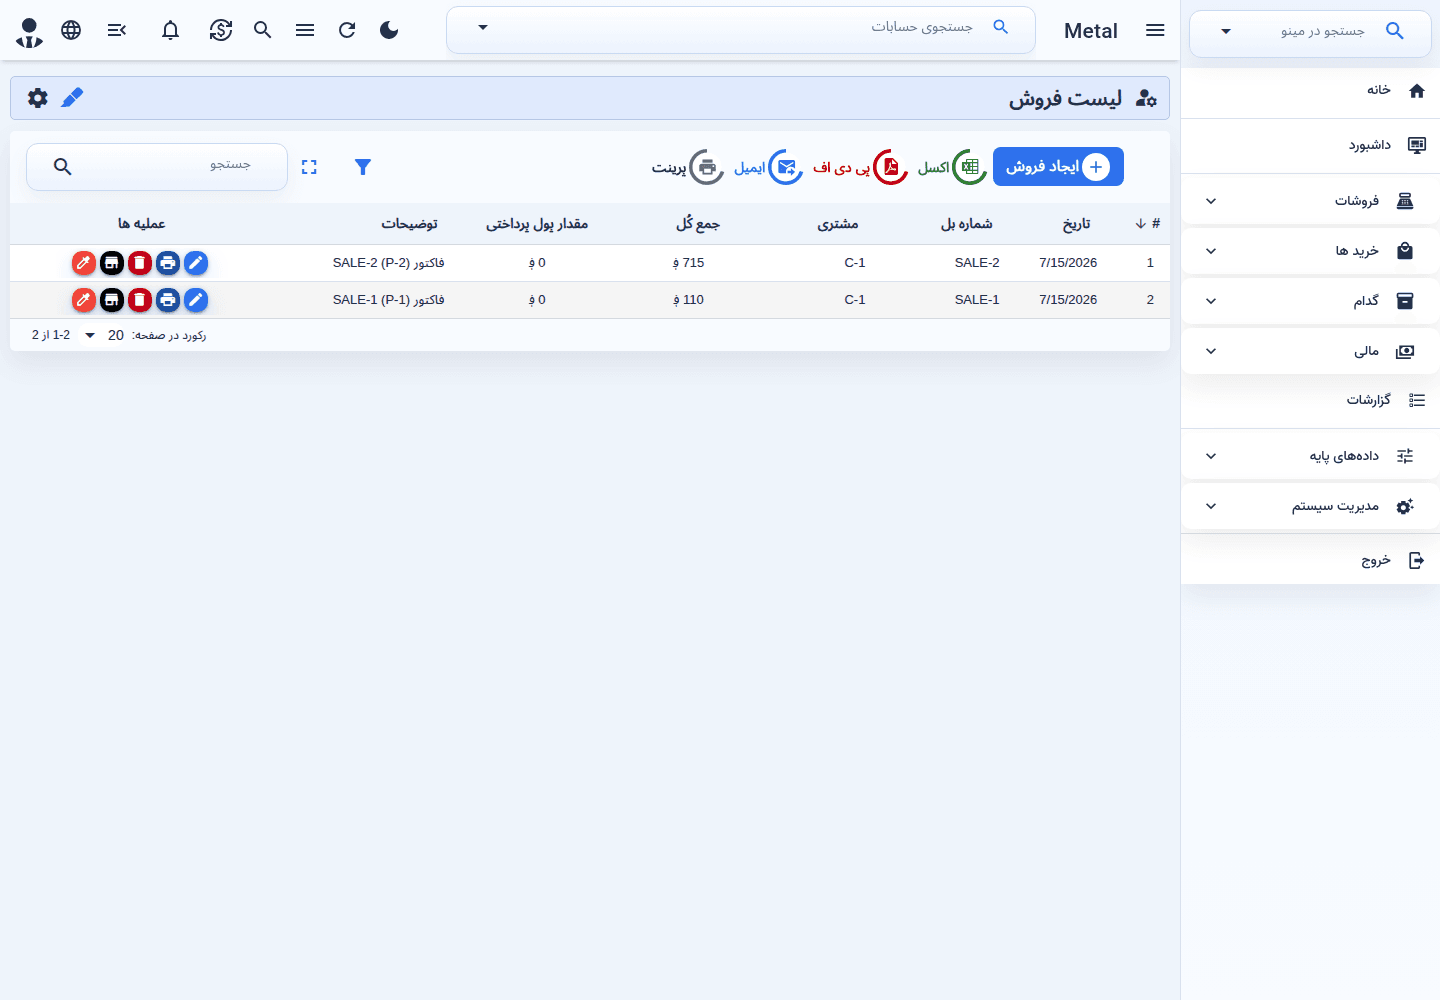Screen dimensions: 1440x1000
Task: Expand the مدیریت سیستم sidebar menu
Action: [1310, 506]
